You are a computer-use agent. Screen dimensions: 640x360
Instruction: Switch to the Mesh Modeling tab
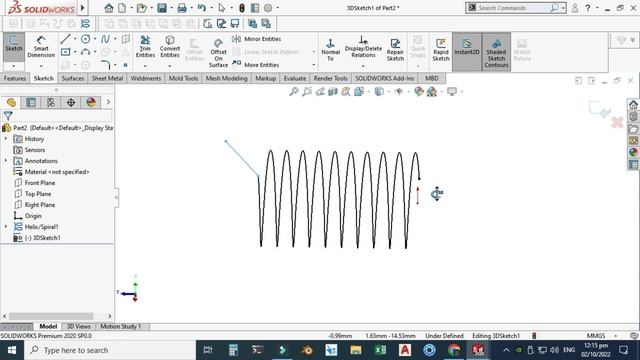tap(227, 78)
